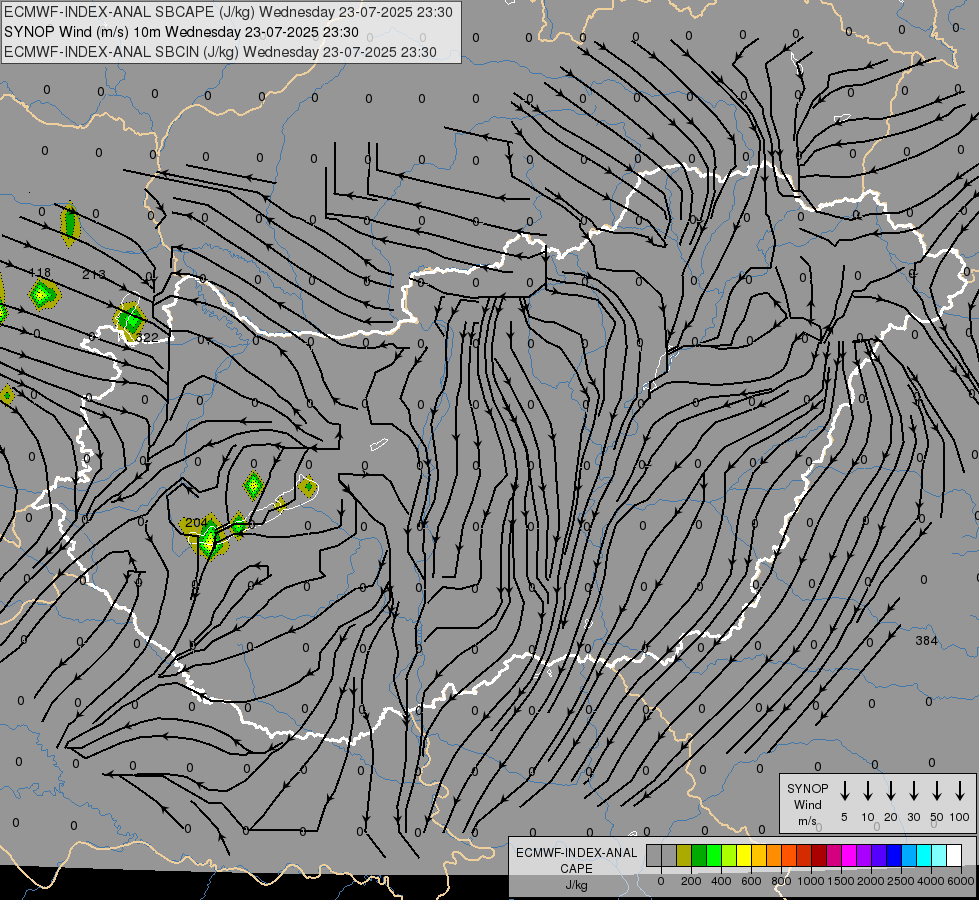Click the 600 label on CAPE scale
Image resolution: width=979 pixels, height=900 pixels.
tap(751, 881)
